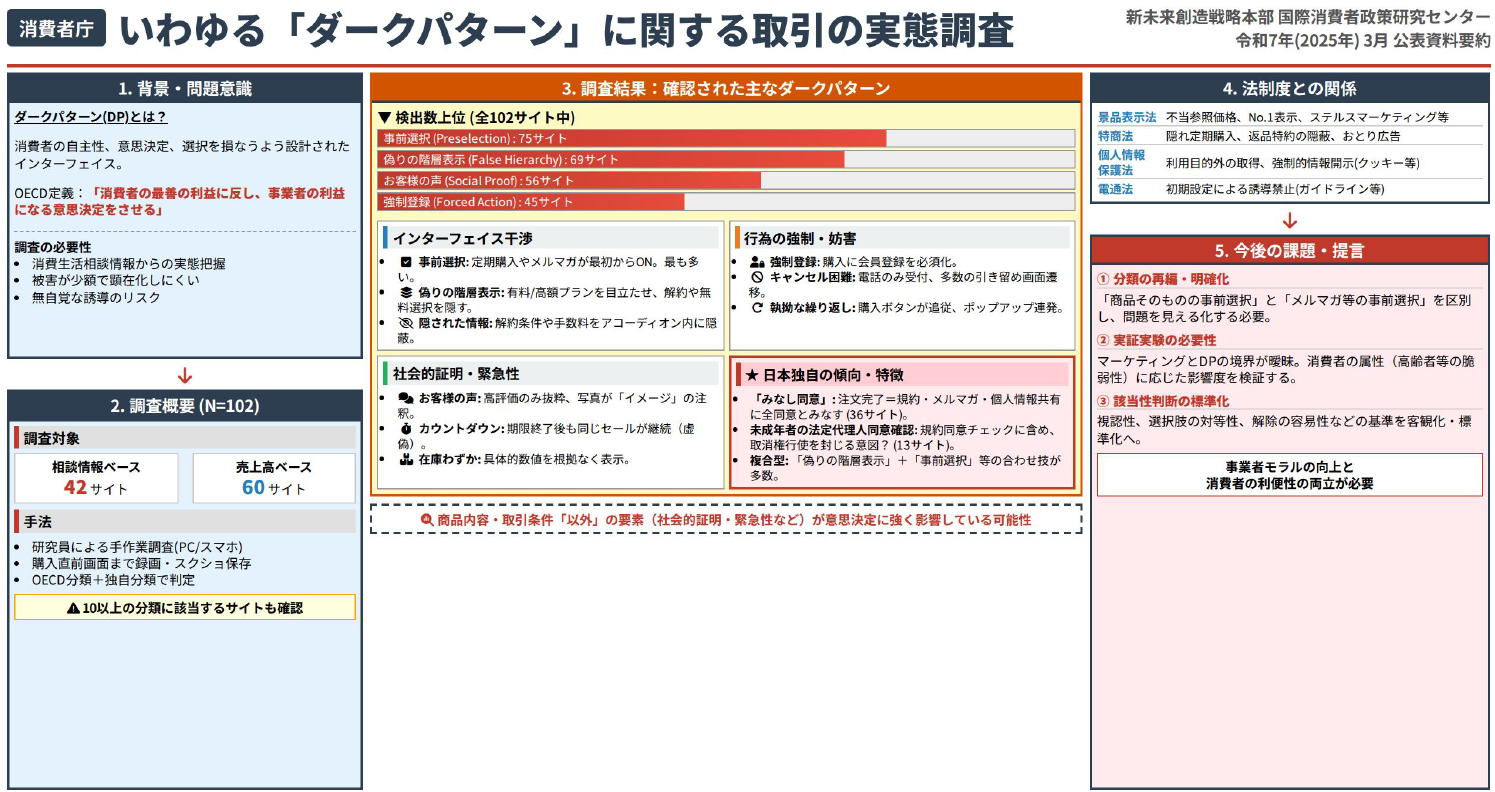Click the 事前選択 (Preselection) 75サイト bar

click(631, 138)
